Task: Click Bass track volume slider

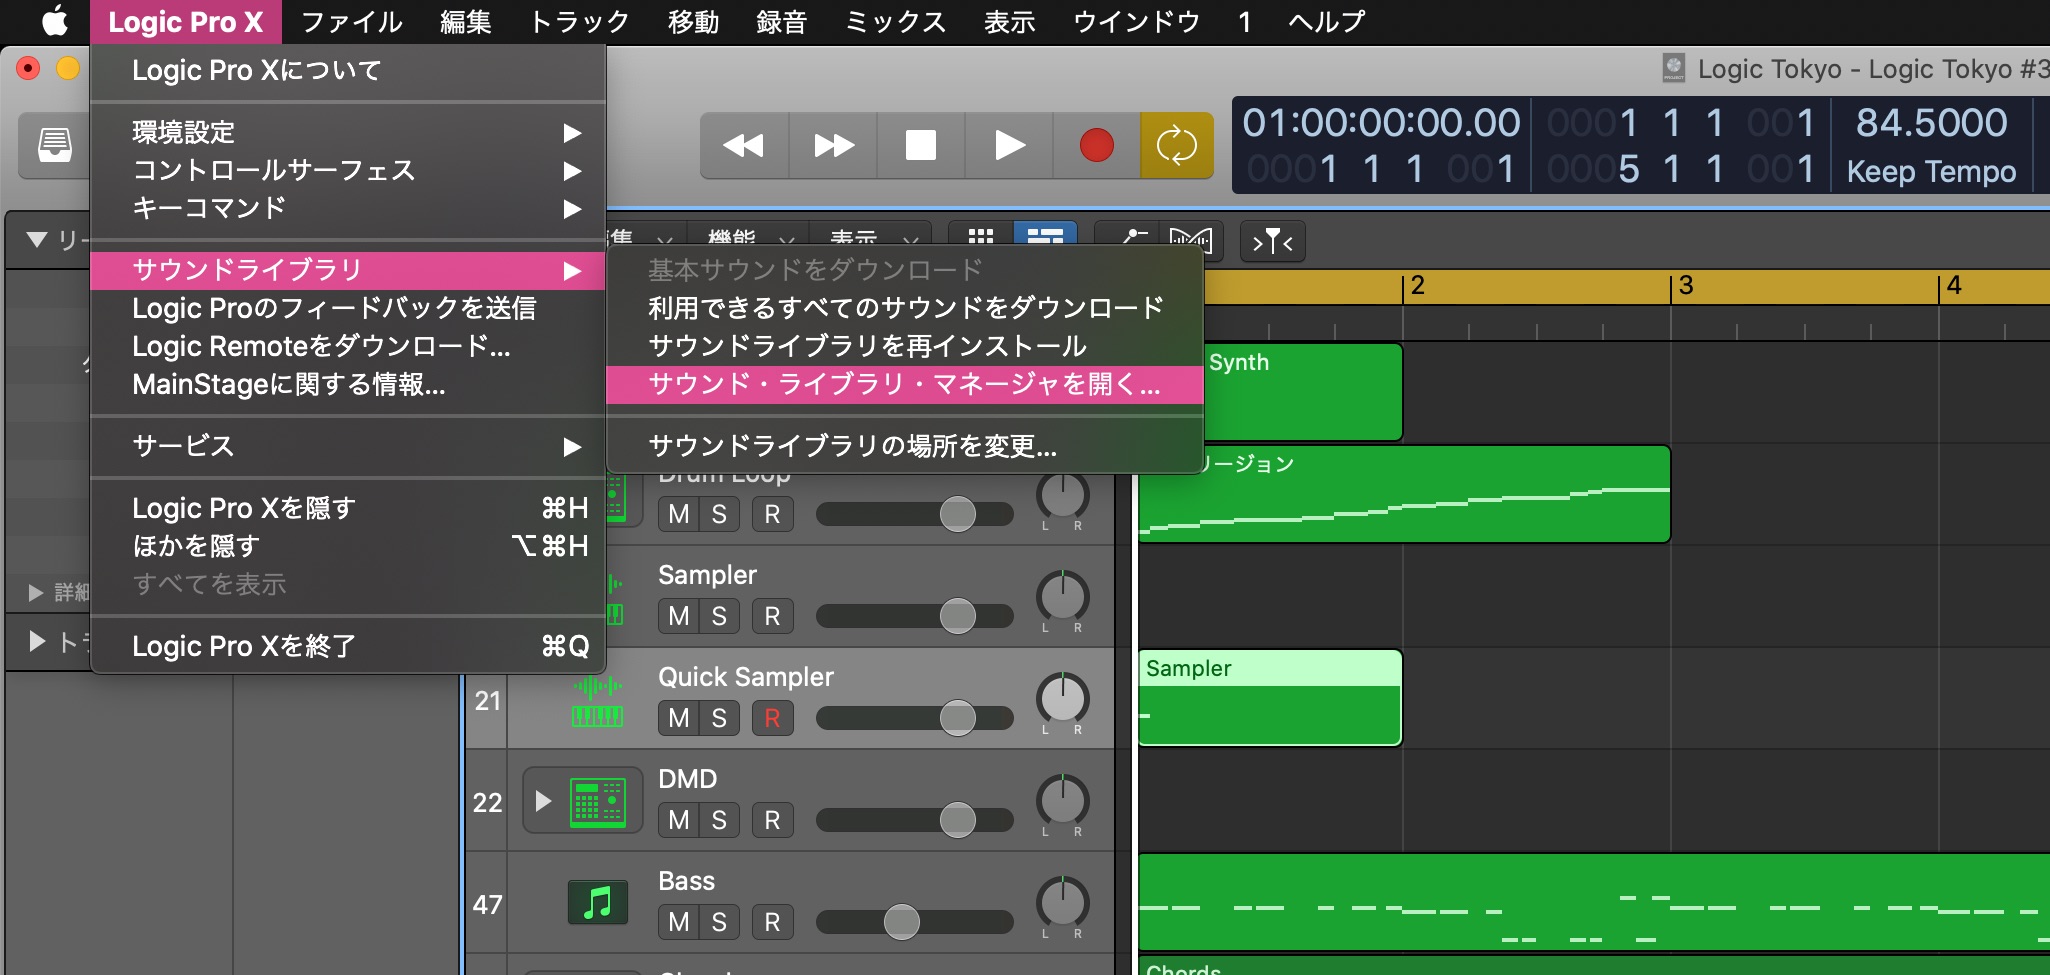Action: (915, 922)
